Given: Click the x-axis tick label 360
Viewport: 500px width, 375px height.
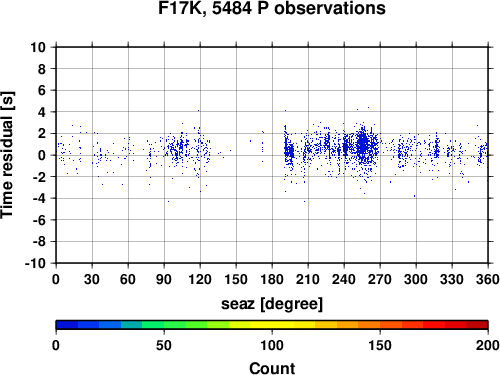Looking at the screenshot, I should click(488, 279).
